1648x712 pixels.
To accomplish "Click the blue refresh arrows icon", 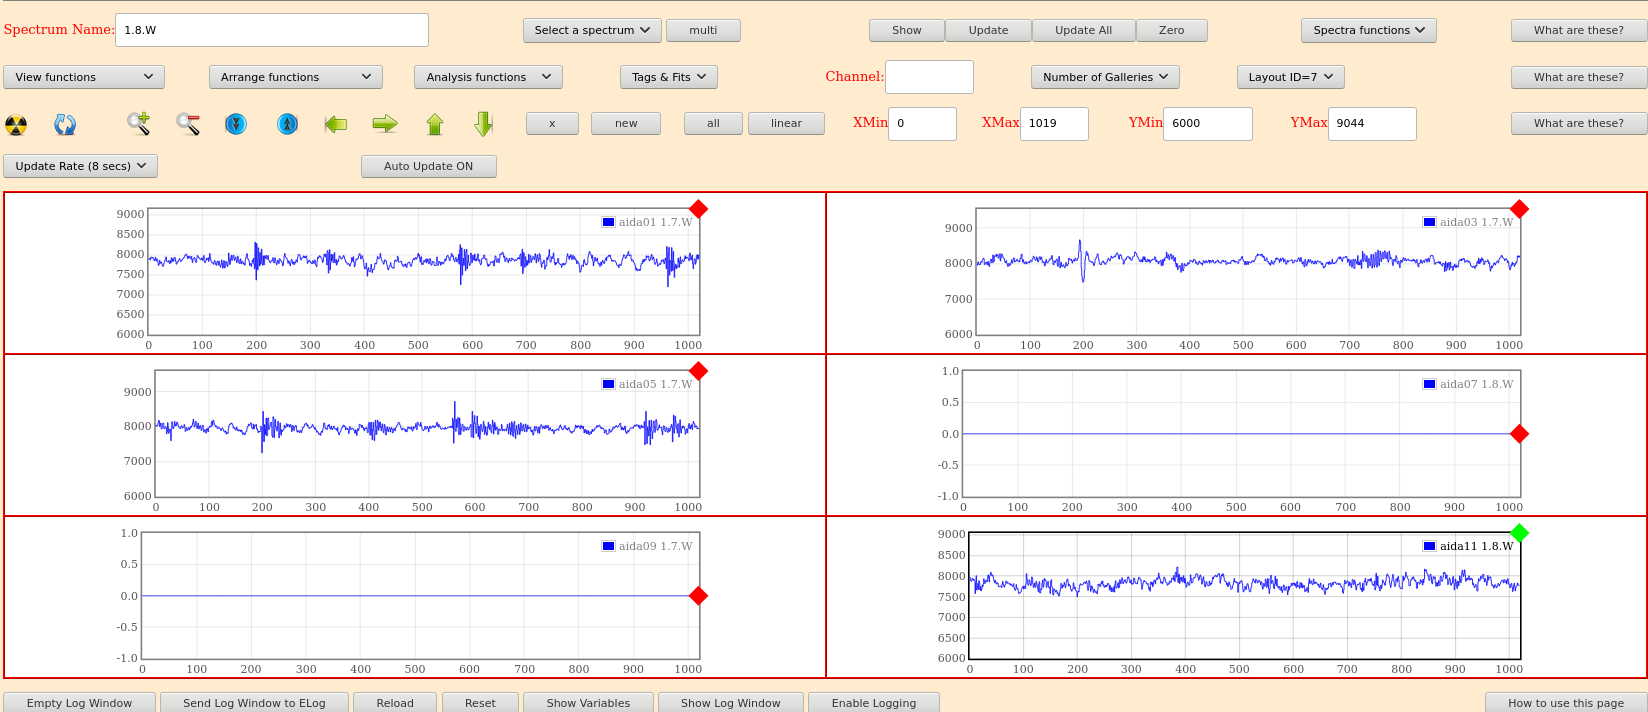I will (65, 124).
